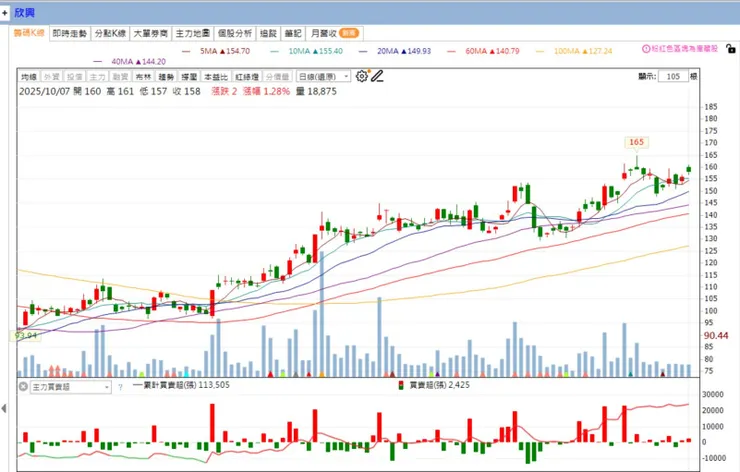Click the 粉紅色區塊 pink note text

(685, 49)
